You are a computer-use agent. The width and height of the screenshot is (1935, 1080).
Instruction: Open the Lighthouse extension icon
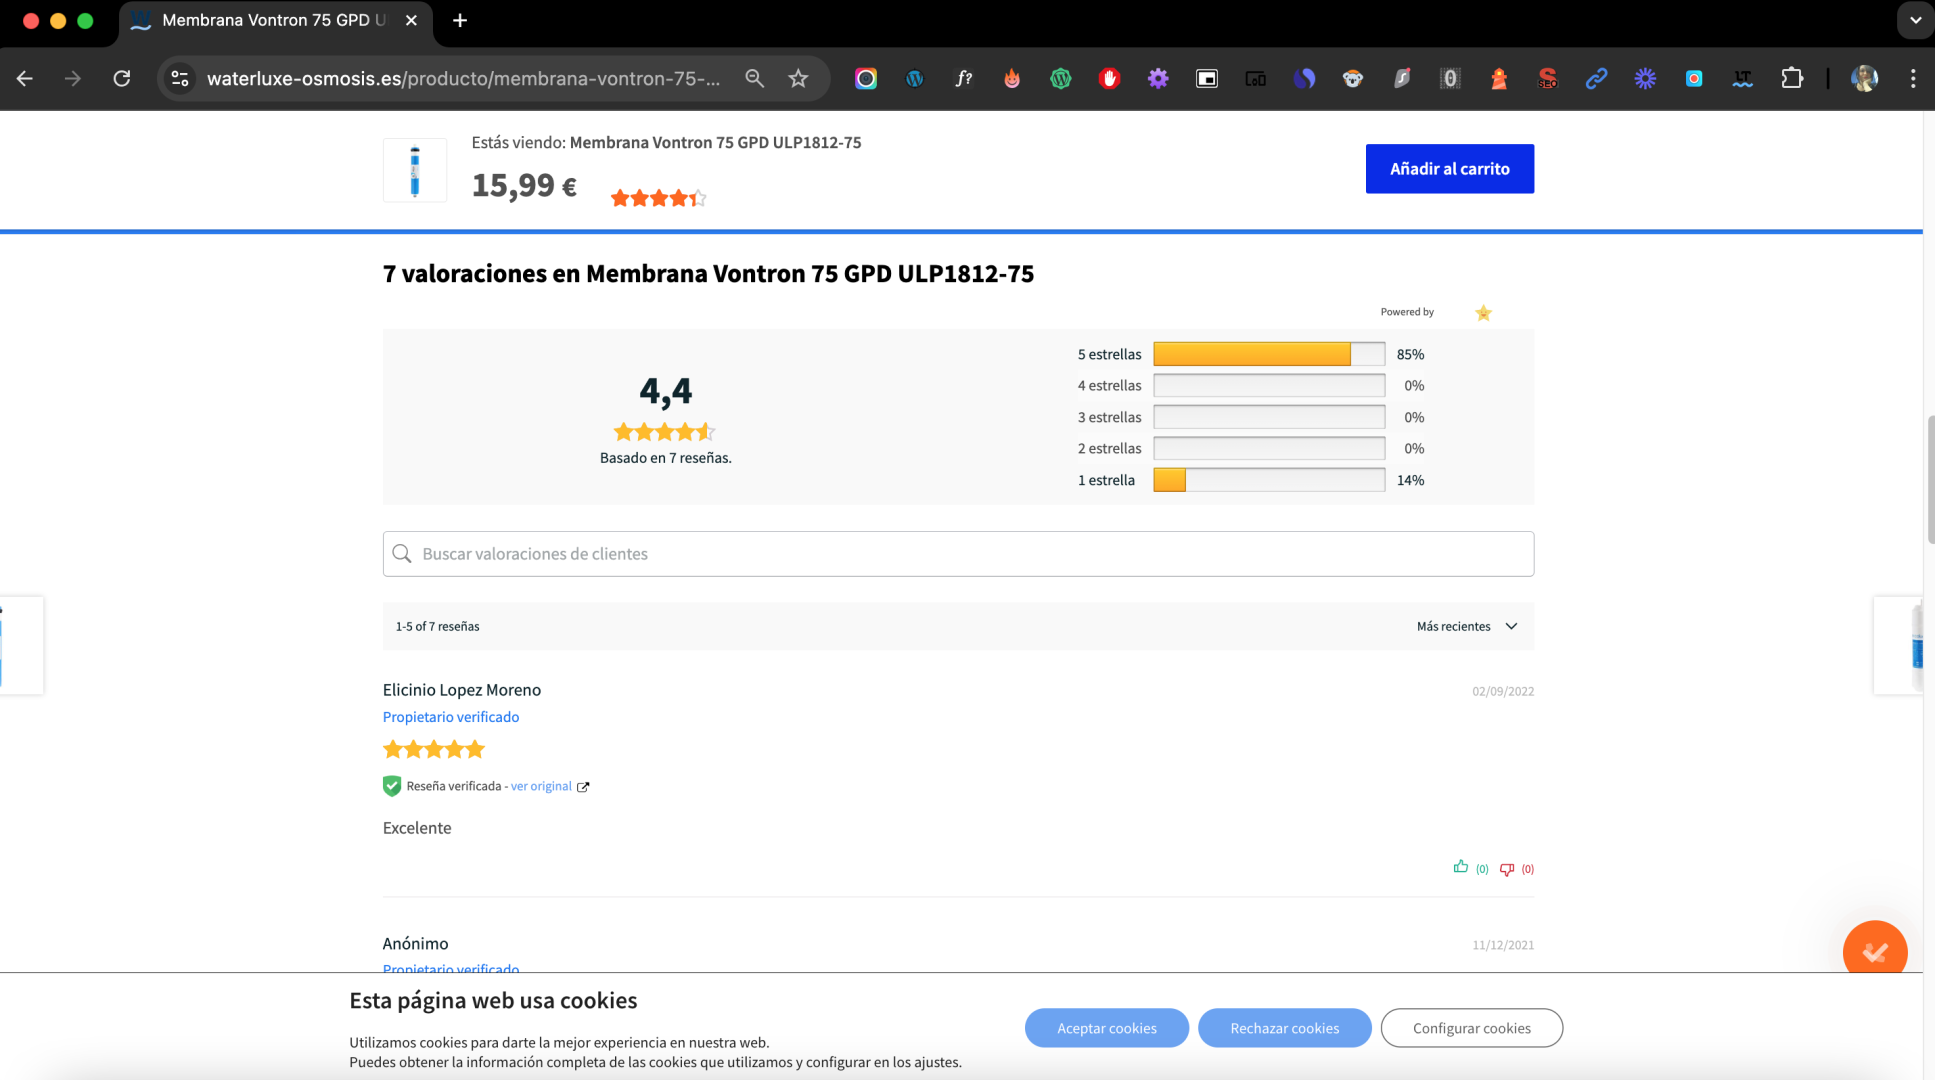point(1499,78)
